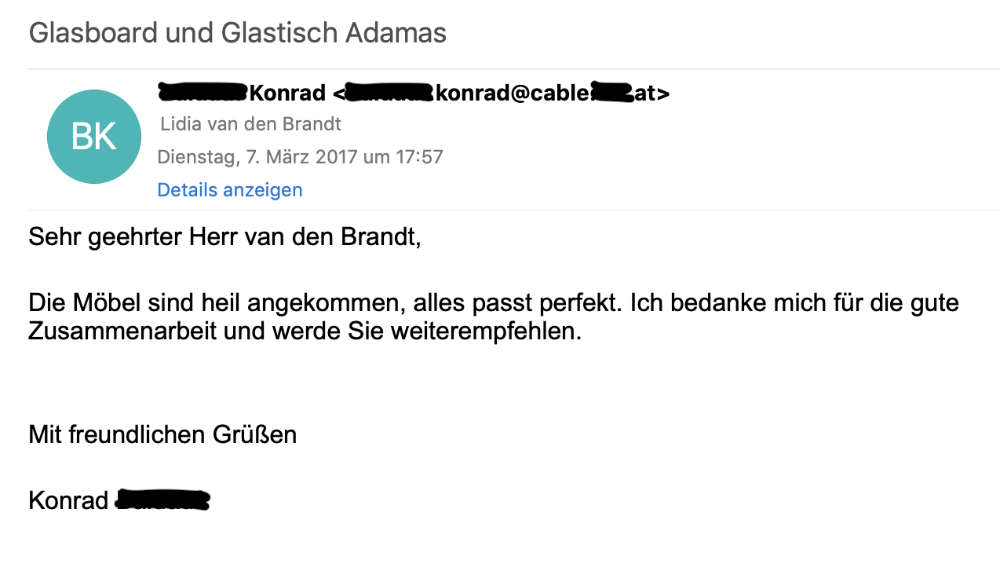Click the sender name Konrad in header
Screen dimensions: 1000x586
[x=287, y=93]
